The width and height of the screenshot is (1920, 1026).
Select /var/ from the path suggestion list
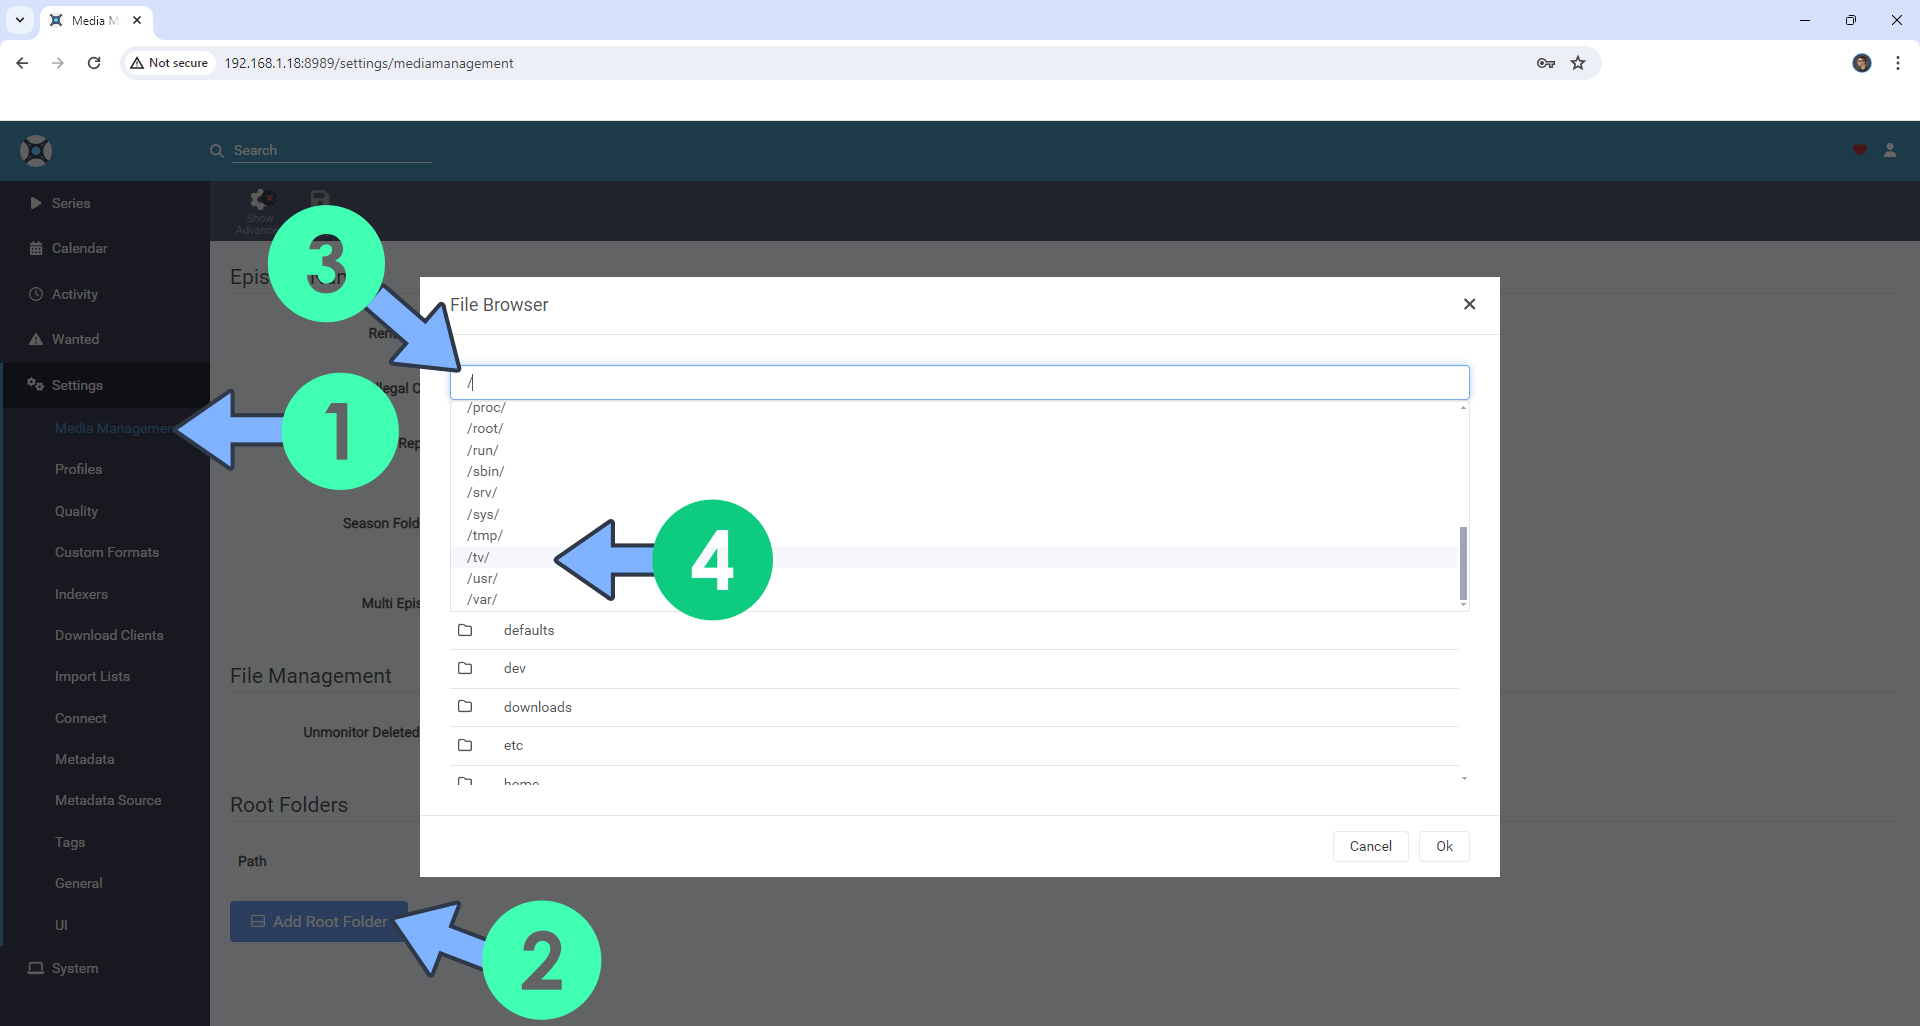pyautogui.click(x=481, y=599)
